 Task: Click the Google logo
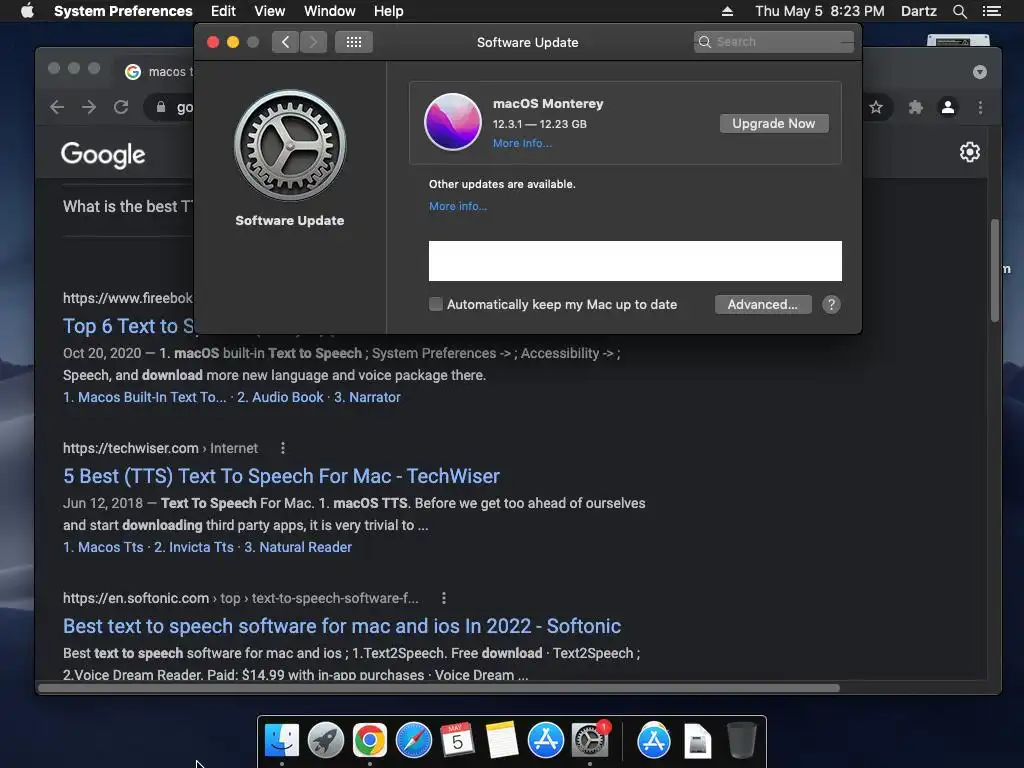(x=103, y=155)
